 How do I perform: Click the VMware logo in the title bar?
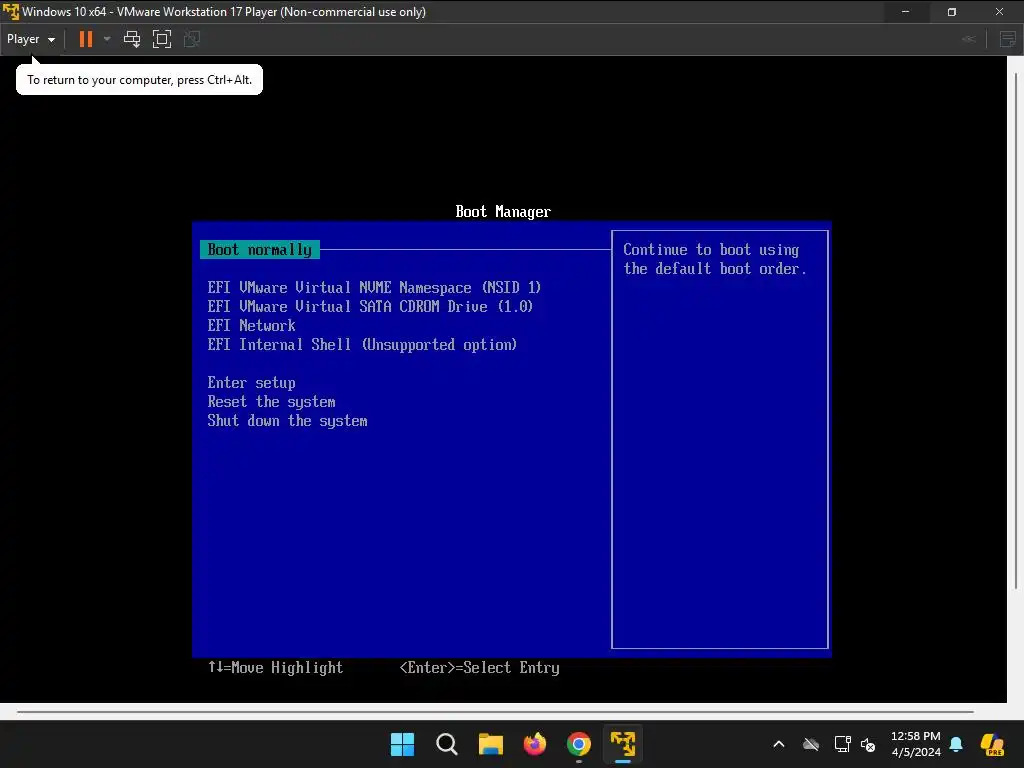(10, 12)
